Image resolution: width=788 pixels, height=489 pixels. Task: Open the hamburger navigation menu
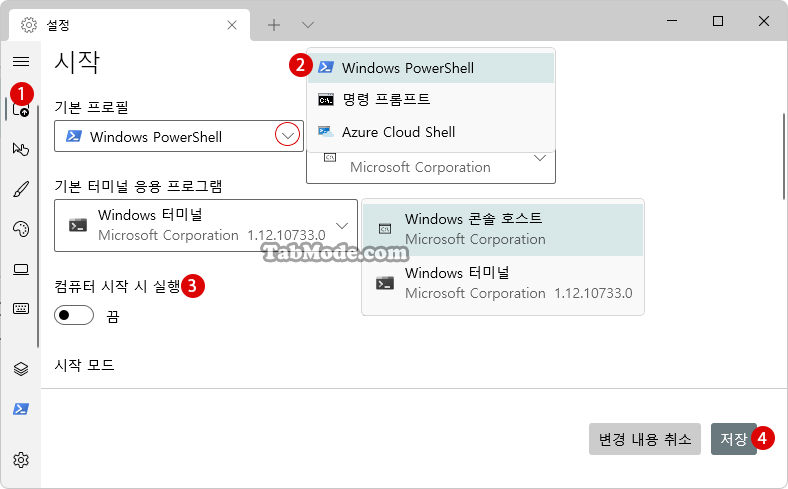[x=21, y=61]
